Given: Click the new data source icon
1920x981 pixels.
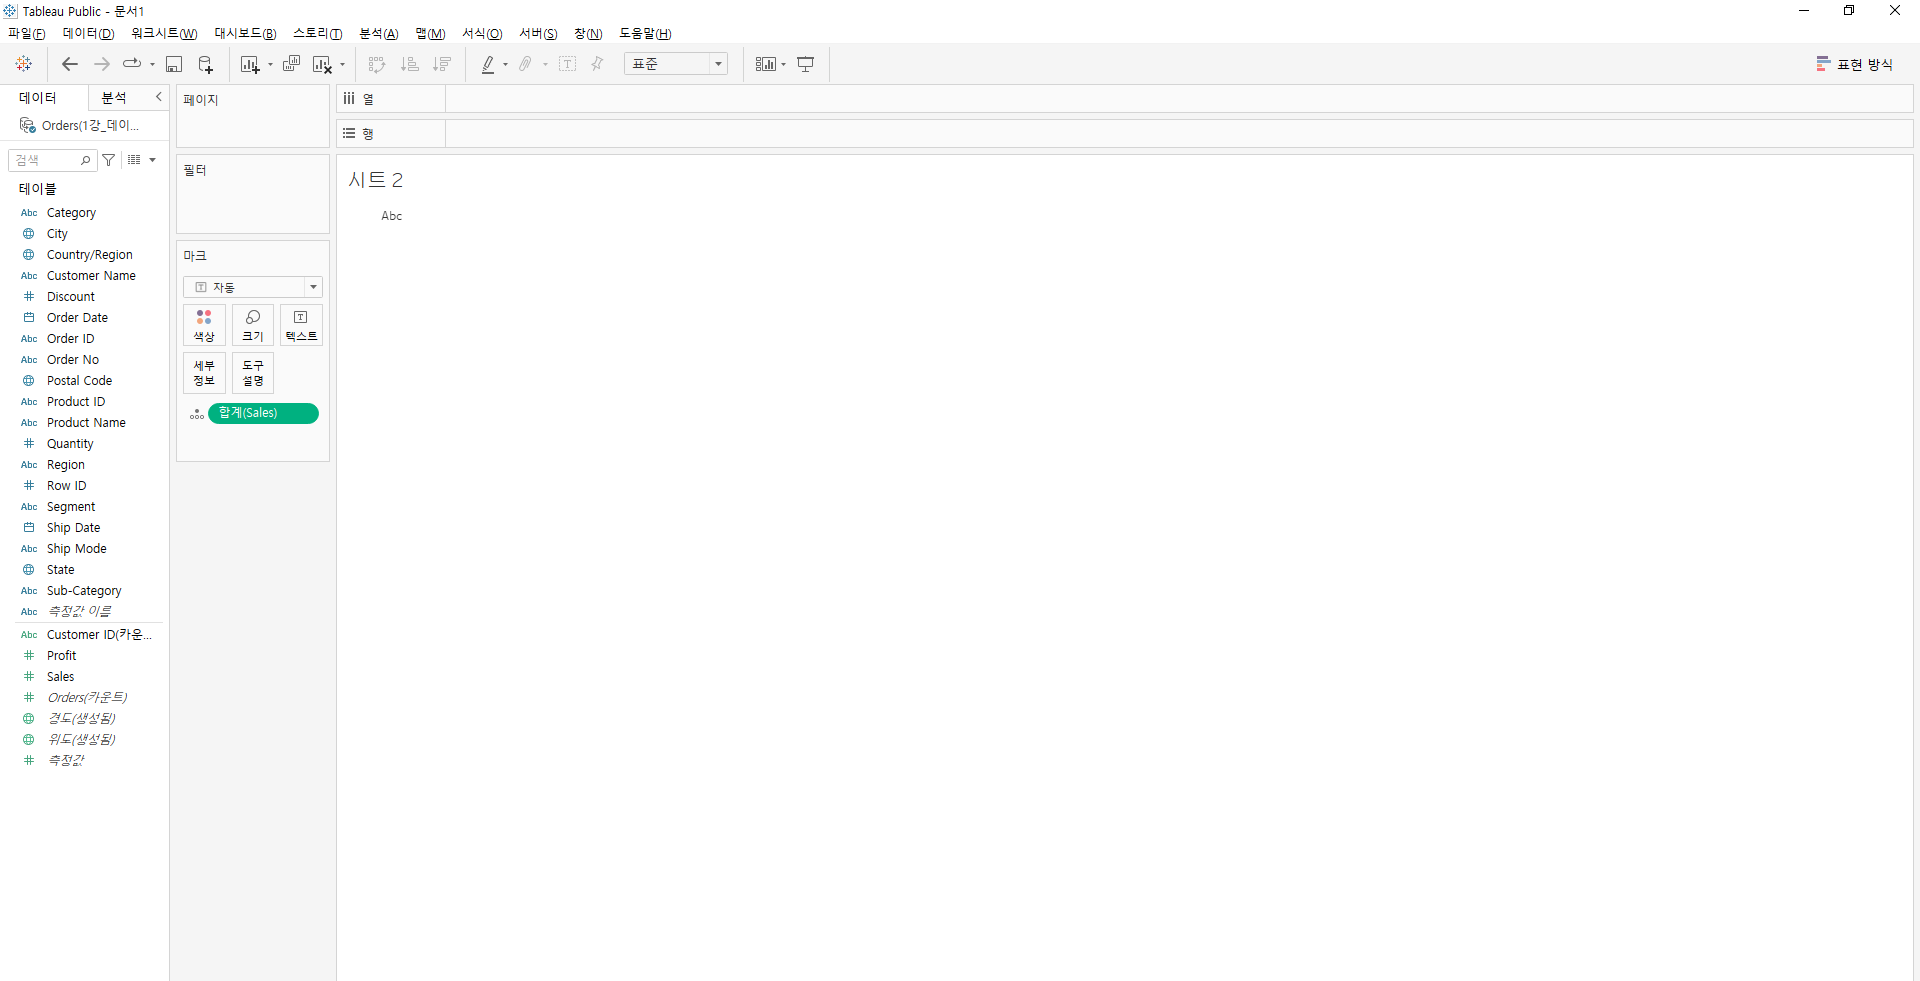Looking at the screenshot, I should pyautogui.click(x=205, y=64).
